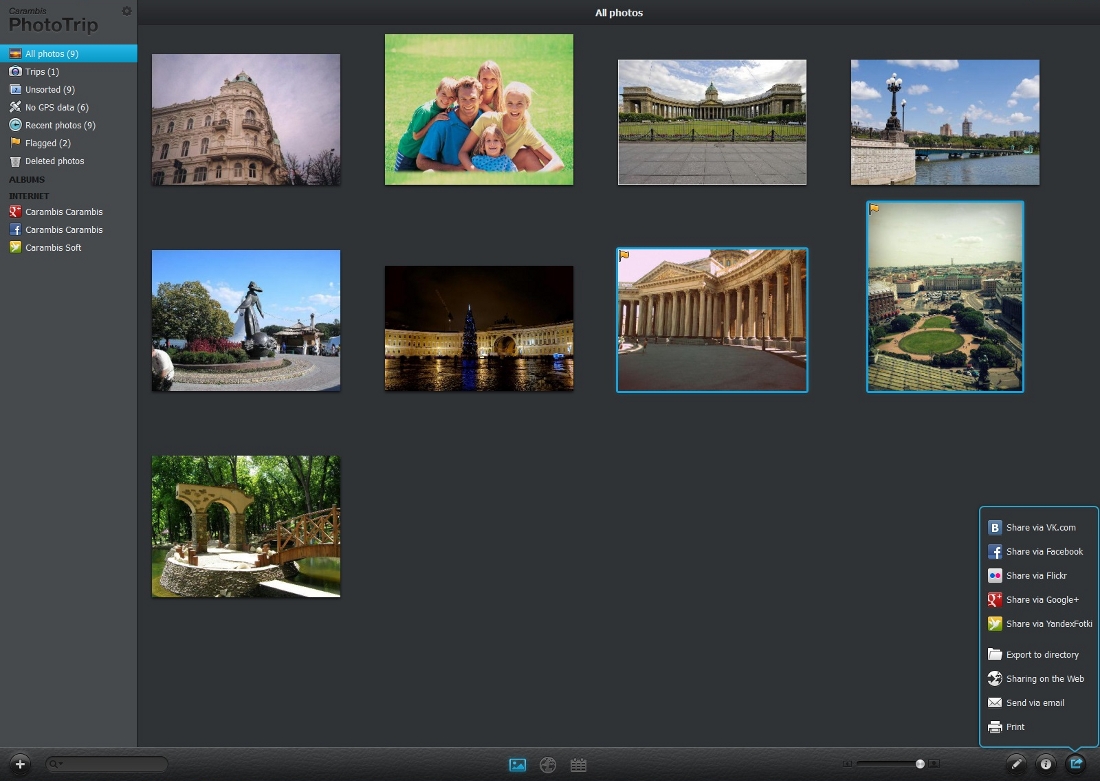This screenshot has width=1100, height=781.
Task: Choose Send via email
Action: (1035, 703)
